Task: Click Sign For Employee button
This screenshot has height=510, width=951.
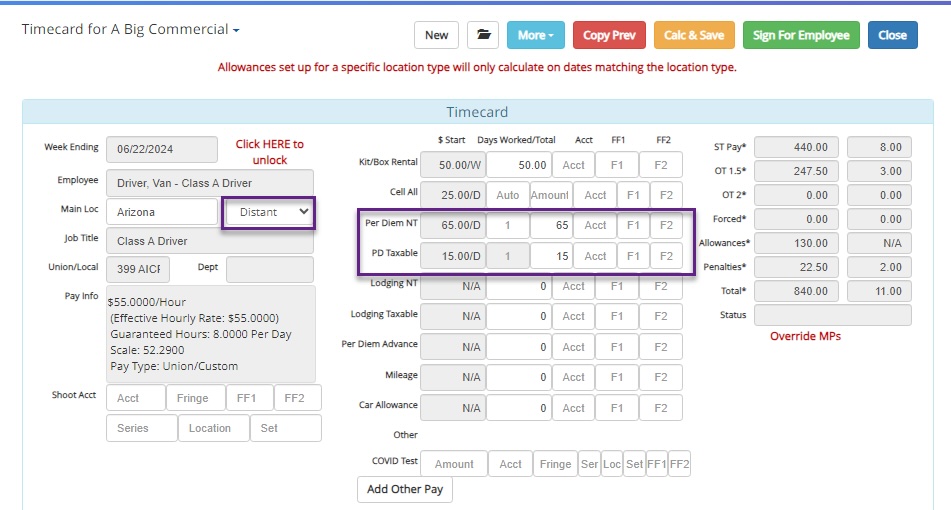Action: [x=801, y=35]
